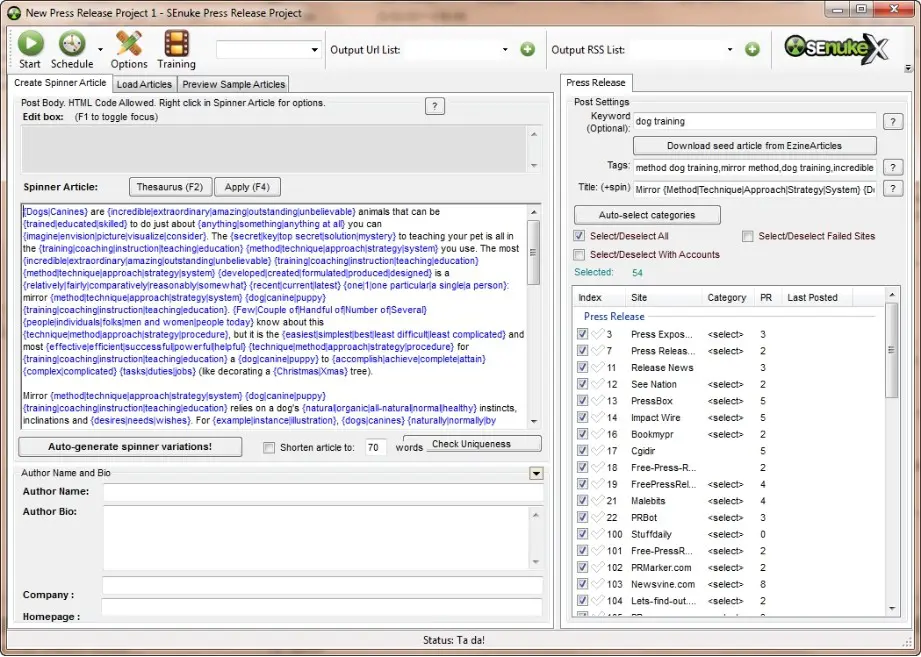Open the Output RSS List dropdown

pos(730,50)
